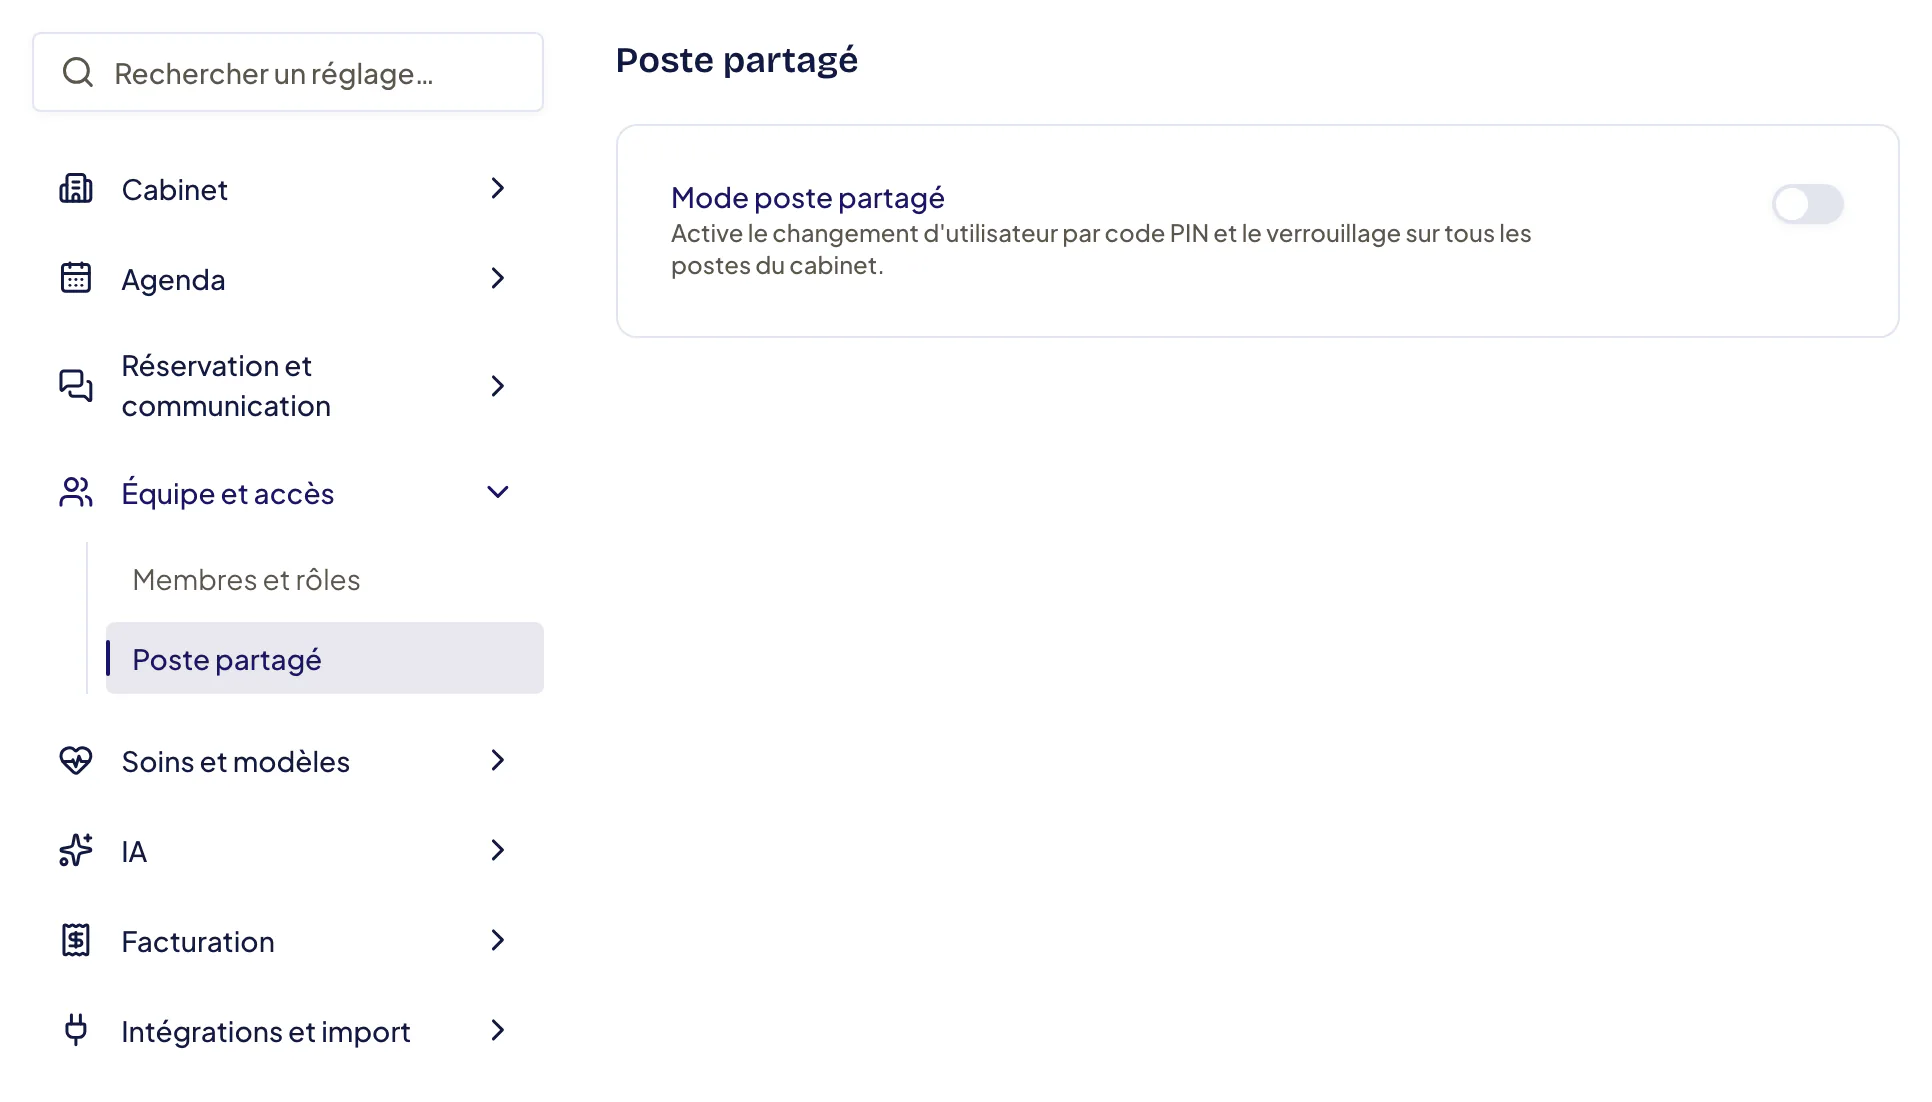
Task: Click the Cabinet building icon
Action: coord(76,188)
